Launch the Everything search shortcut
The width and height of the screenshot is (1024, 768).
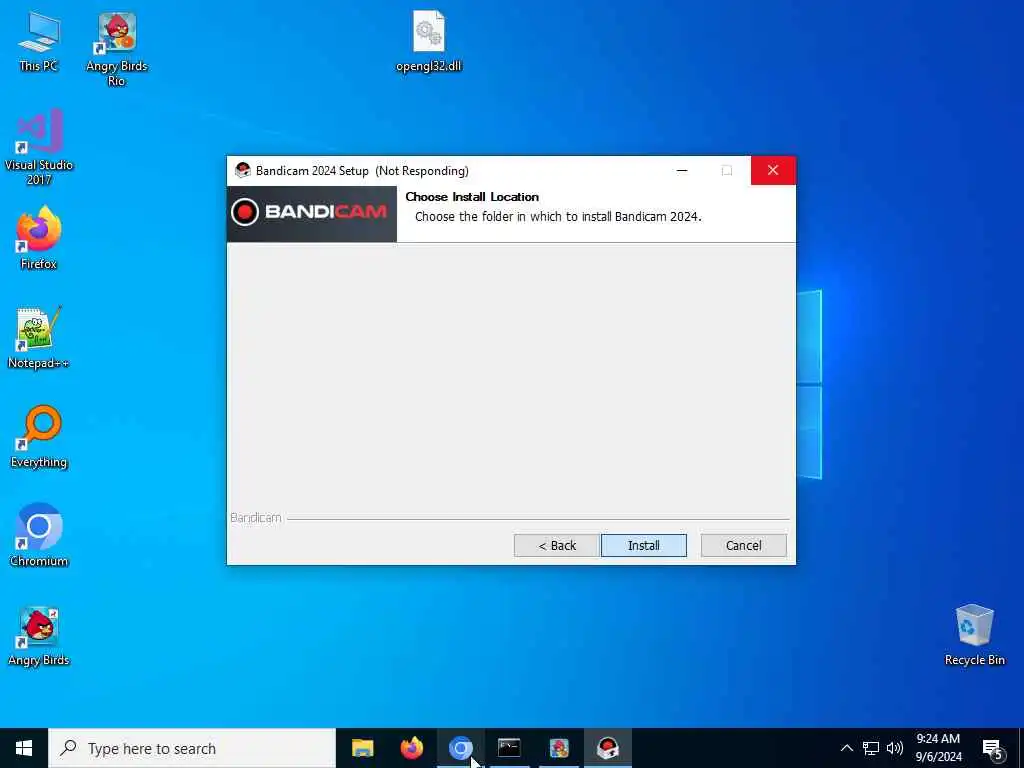tap(39, 436)
